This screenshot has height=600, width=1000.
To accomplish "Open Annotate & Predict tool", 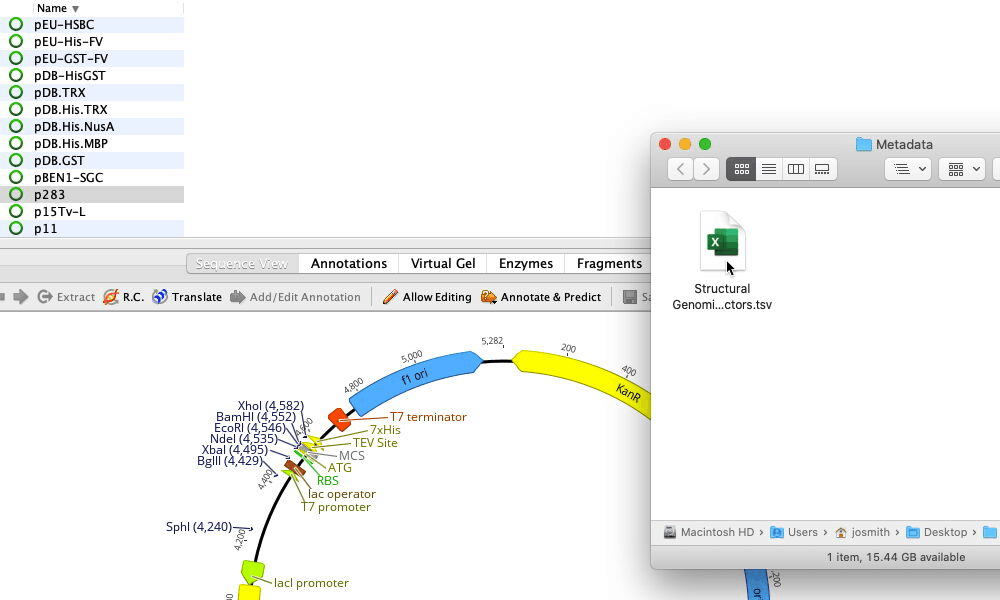I will 489,297.
